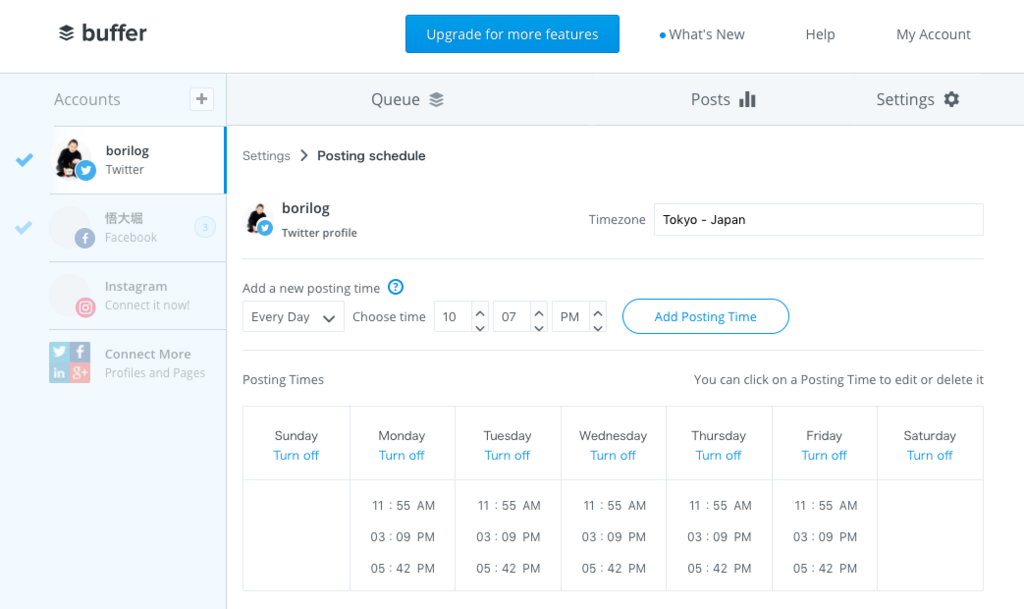Edit Tuesday 11:55 AM posting time
This screenshot has width=1024, height=609.
point(509,505)
